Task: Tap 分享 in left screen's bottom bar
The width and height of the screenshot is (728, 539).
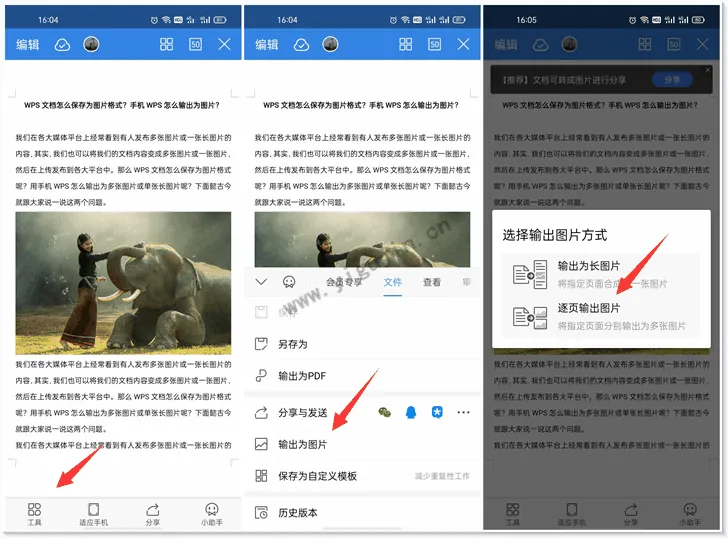Action: [x=153, y=514]
